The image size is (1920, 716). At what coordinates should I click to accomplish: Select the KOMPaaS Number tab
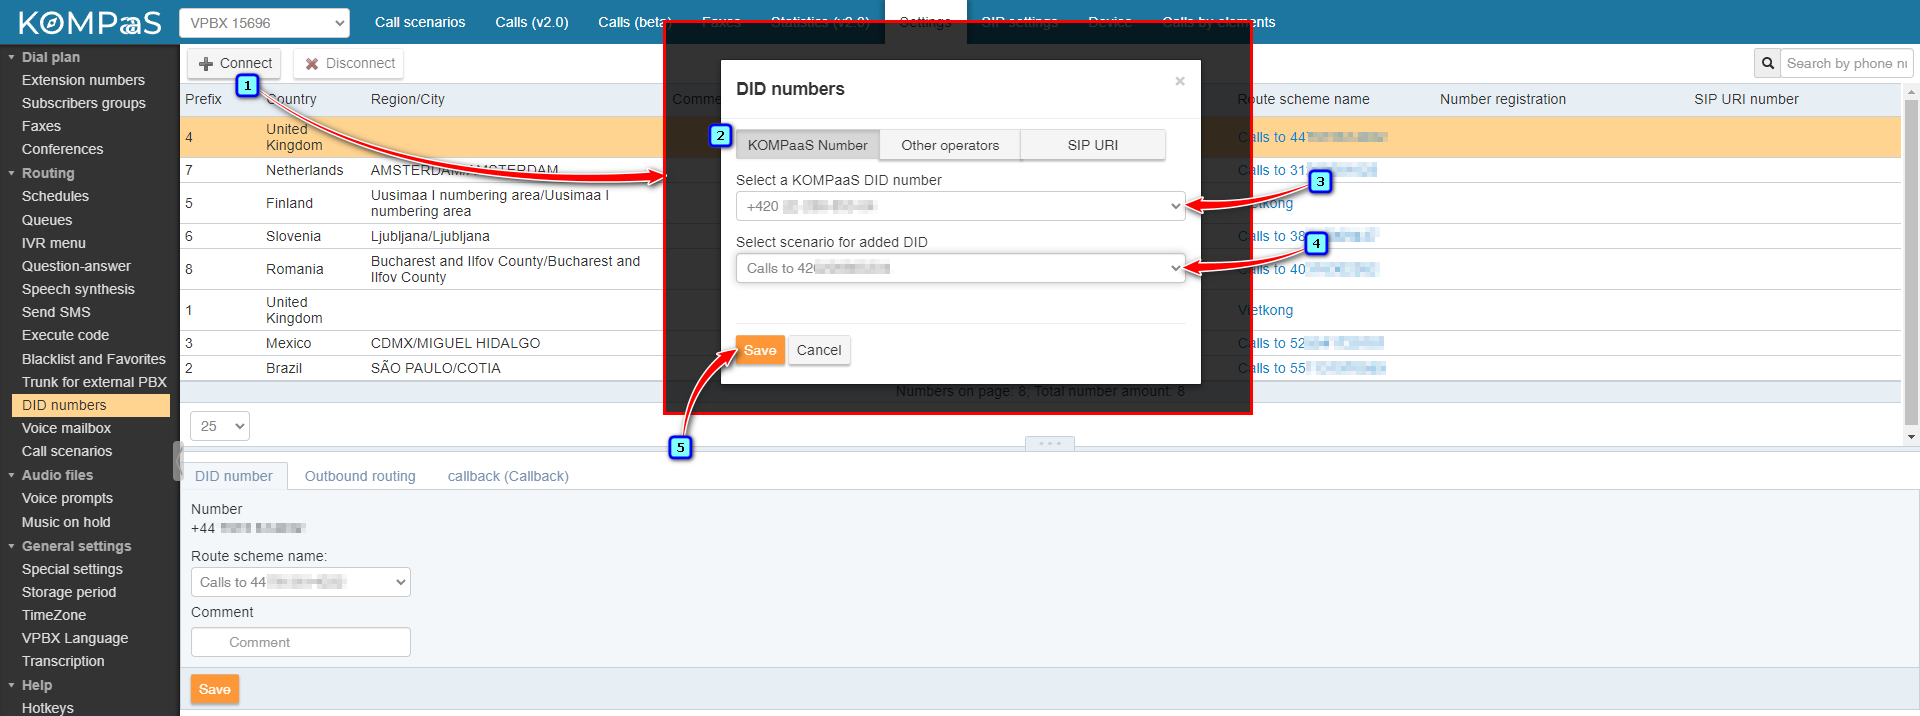[807, 145]
